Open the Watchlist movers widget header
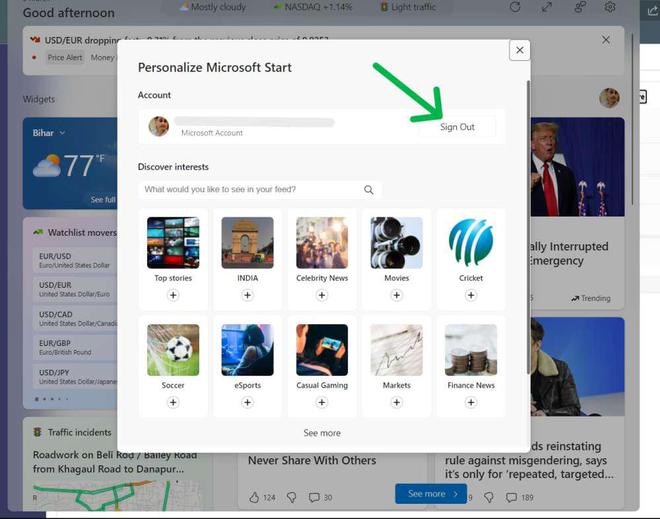Screen dimensions: 660x519 (75, 232)
